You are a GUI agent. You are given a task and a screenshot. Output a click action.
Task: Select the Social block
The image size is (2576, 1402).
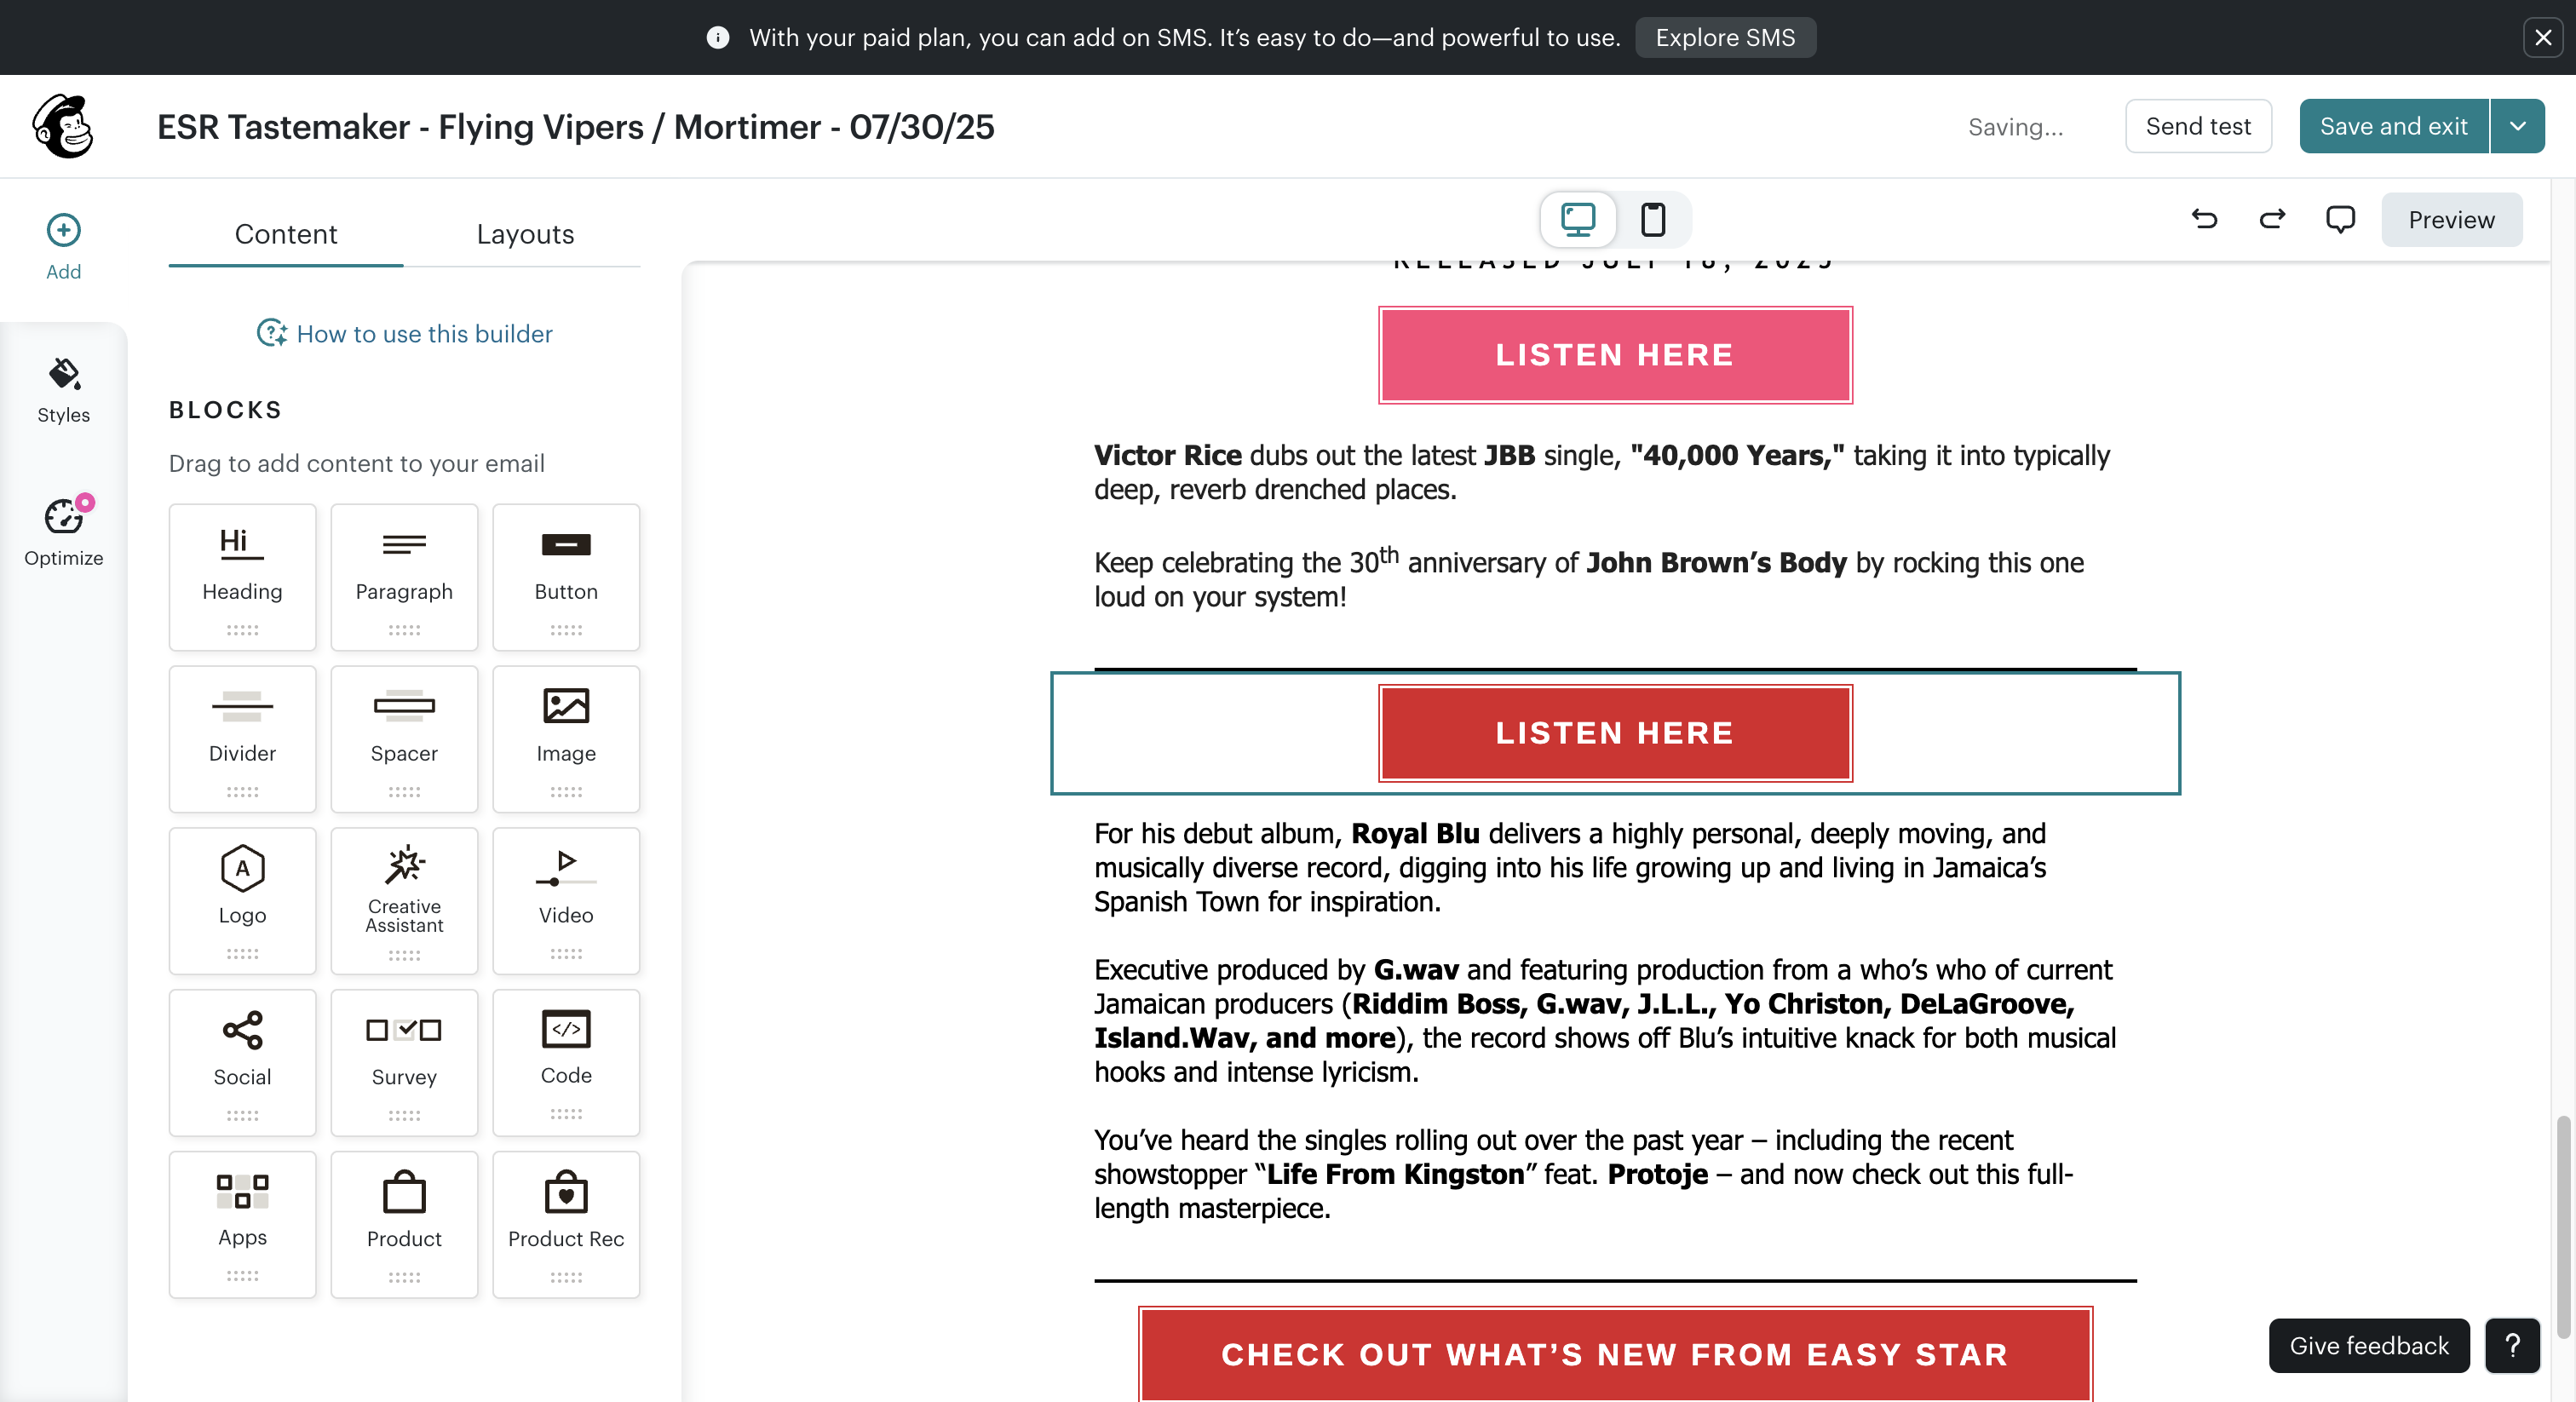point(242,1063)
